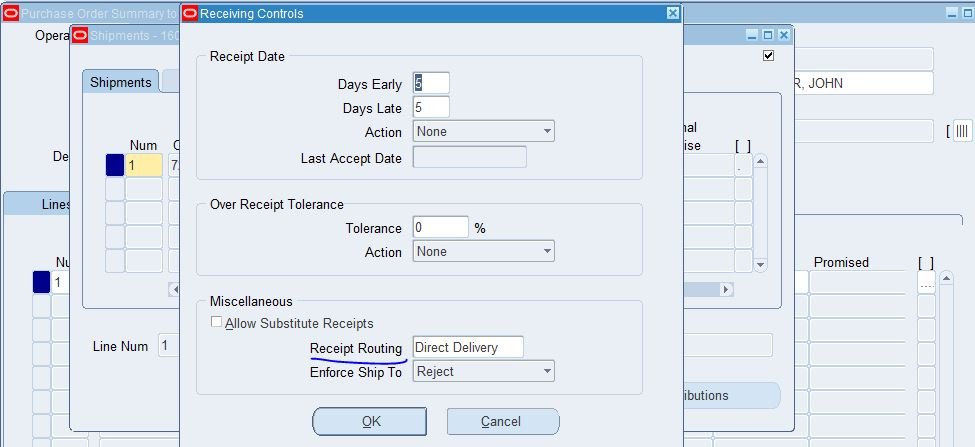The height and width of the screenshot is (447, 975).
Task: Click the Enforce Ship To label
Action: click(x=356, y=372)
